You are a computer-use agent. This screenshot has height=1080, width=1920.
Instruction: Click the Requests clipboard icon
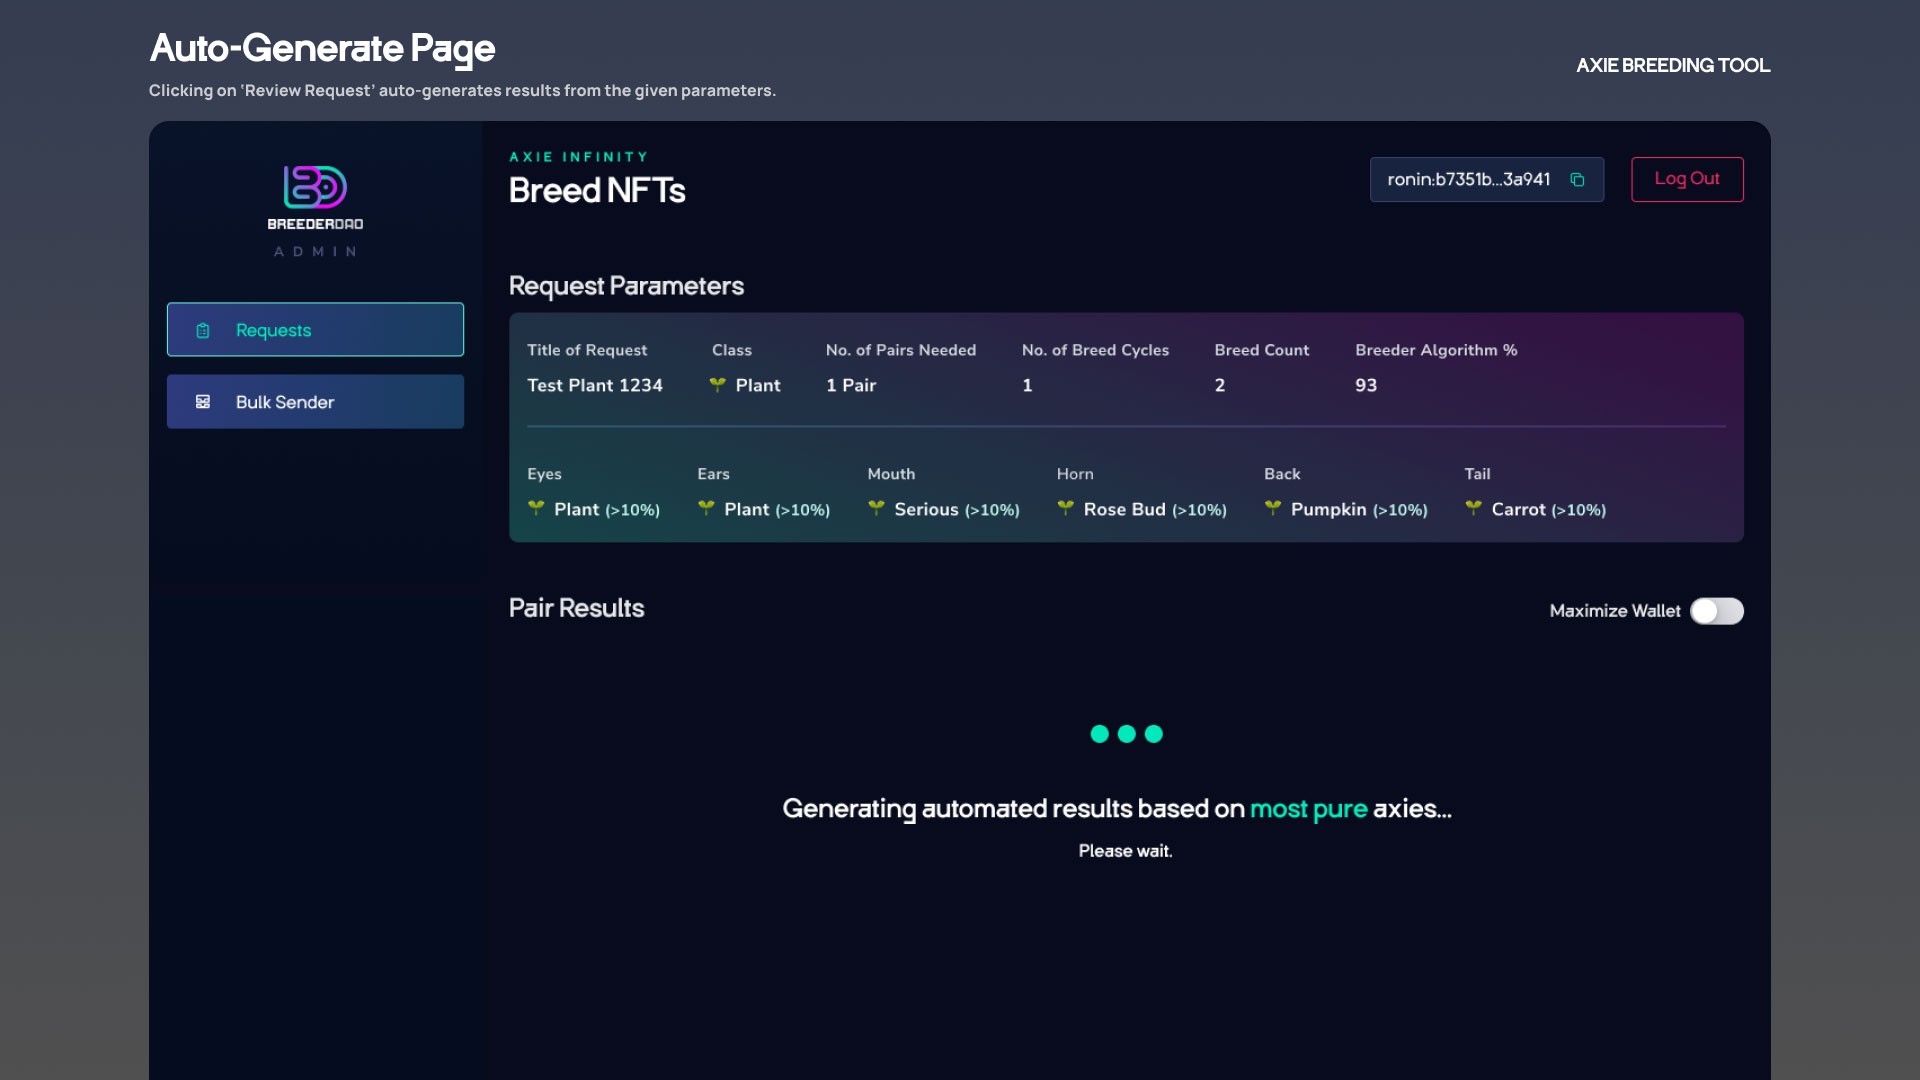tap(203, 330)
